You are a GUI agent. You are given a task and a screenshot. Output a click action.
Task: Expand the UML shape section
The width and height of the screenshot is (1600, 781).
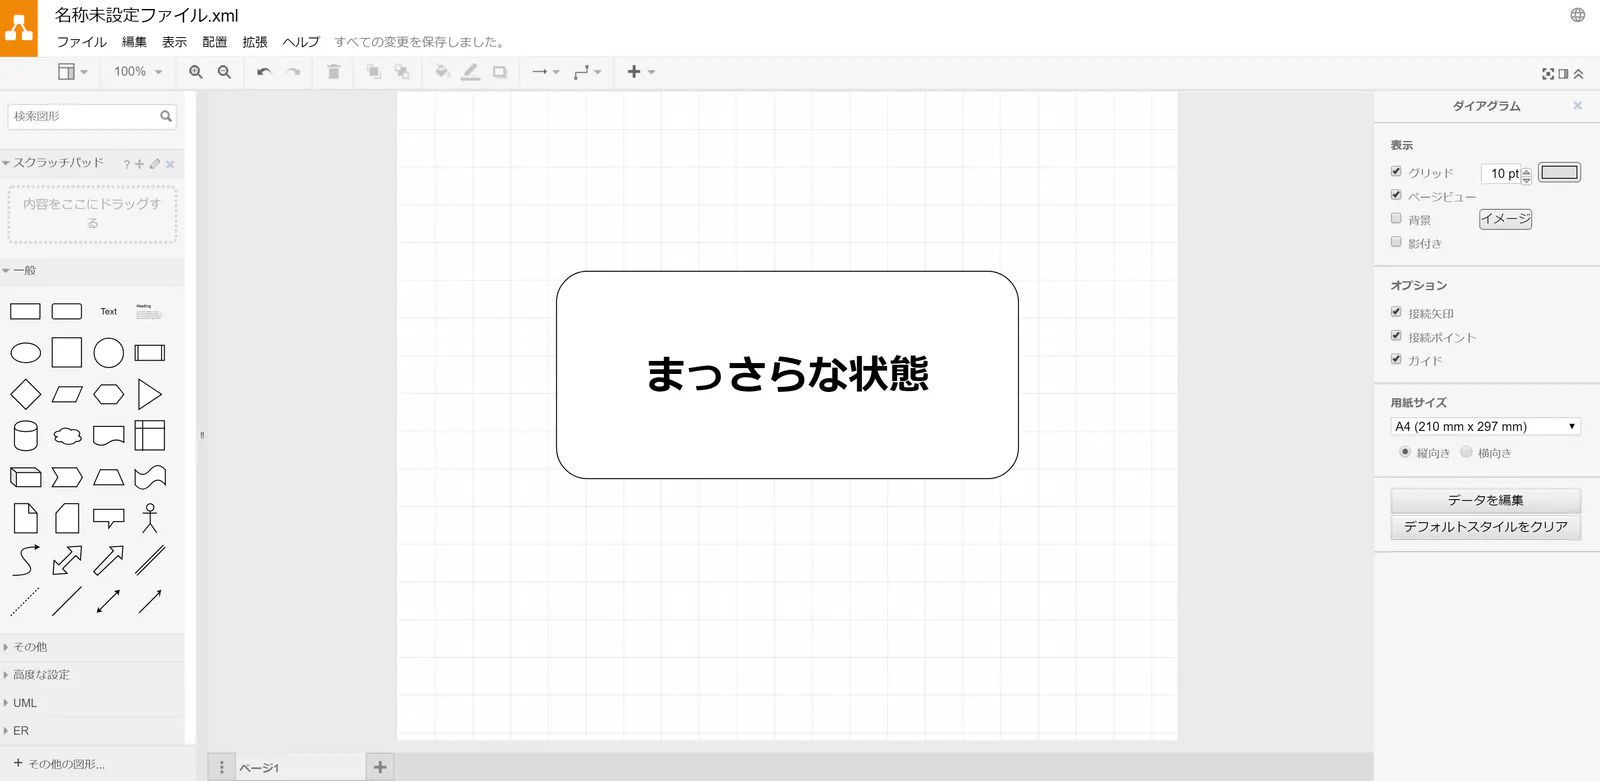tap(92, 703)
